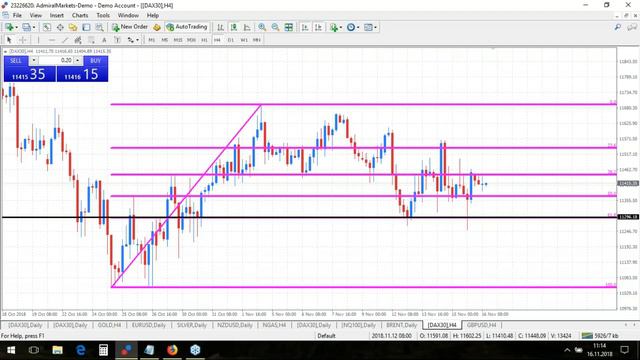Choose the trendline drawing tool
Viewport: 640px width, 360px height.
(x=65, y=40)
